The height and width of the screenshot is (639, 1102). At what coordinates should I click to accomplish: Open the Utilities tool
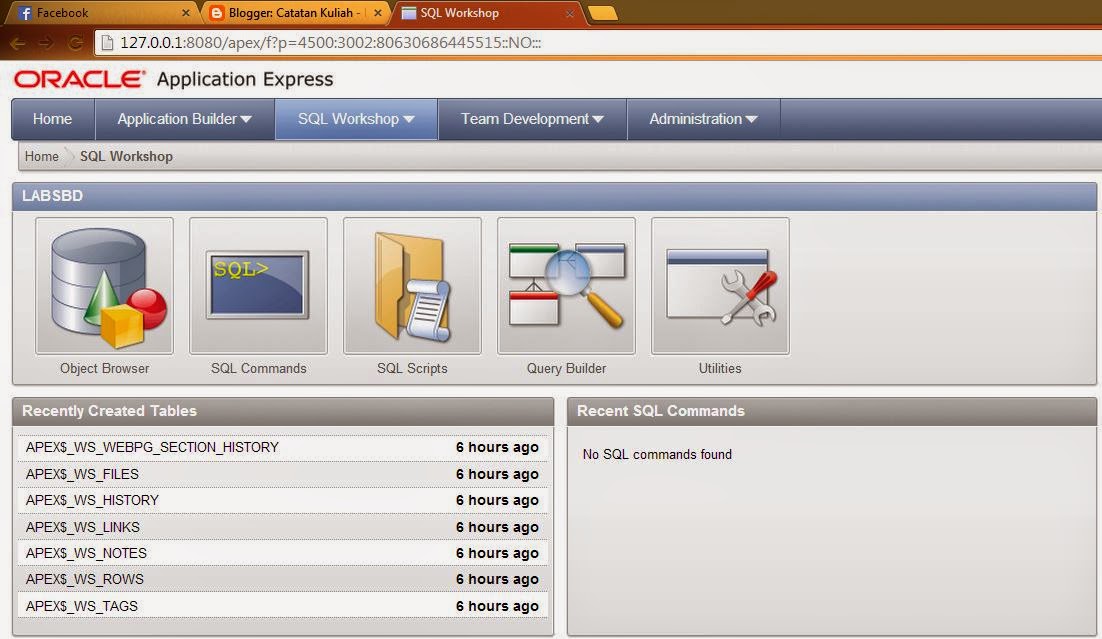point(719,285)
